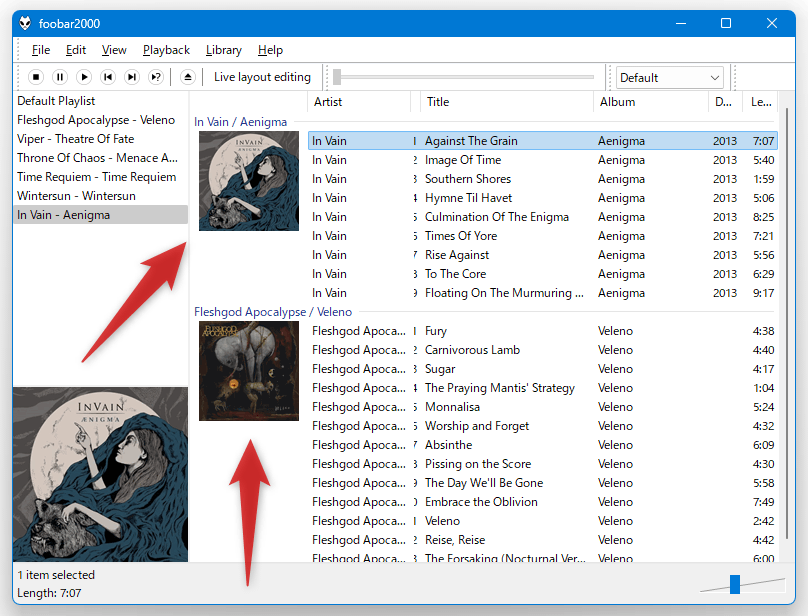Screen dimensions: 808x616
Task: Click Fleshgod Apocalypse / Veleno group header
Action: pos(273,312)
